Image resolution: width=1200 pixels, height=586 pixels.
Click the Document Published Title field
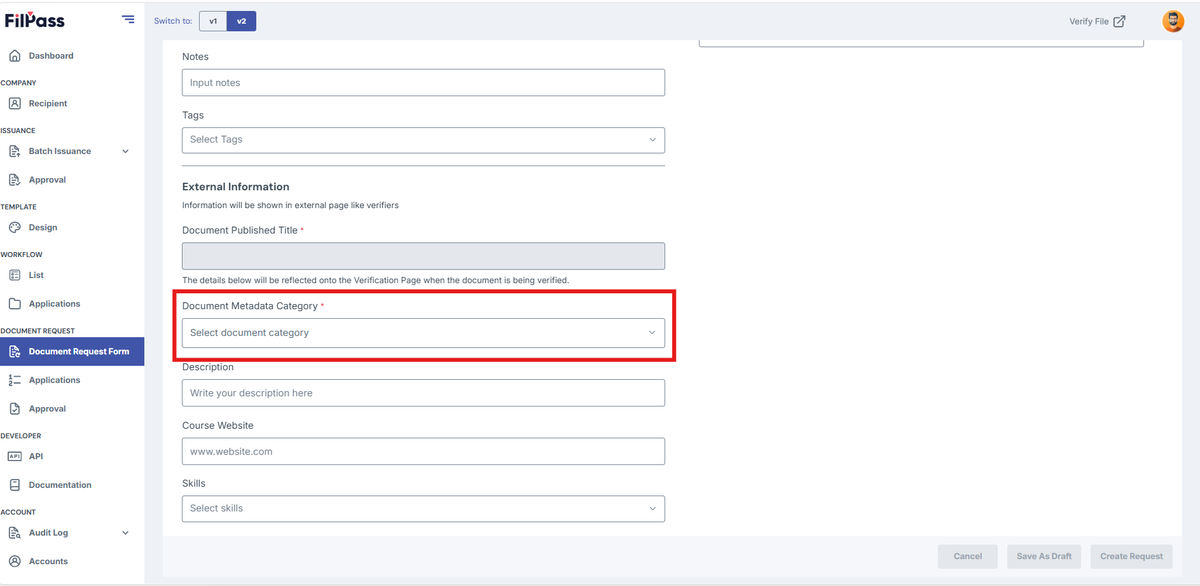click(x=423, y=256)
